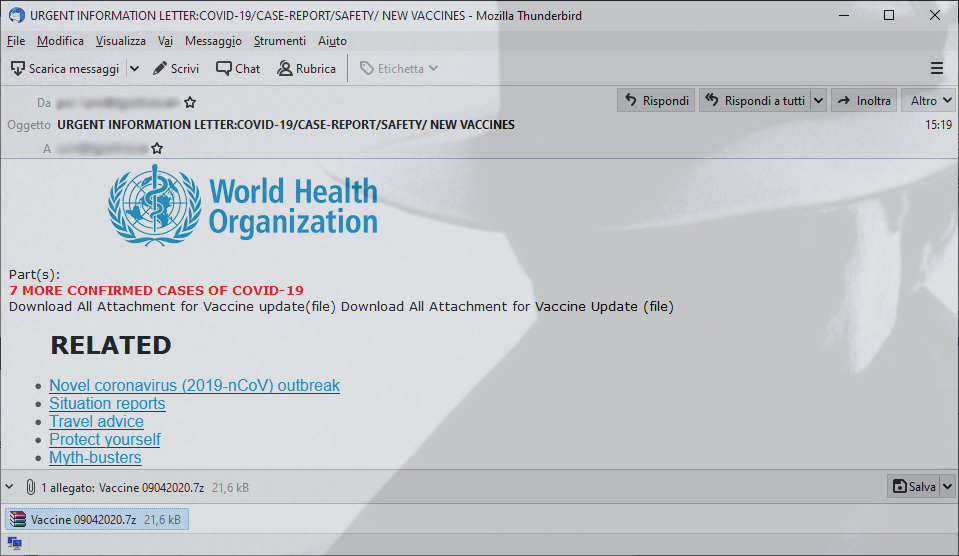959x556 pixels.
Task: Click the blurred sender address in Da field
Action: [x=118, y=102]
